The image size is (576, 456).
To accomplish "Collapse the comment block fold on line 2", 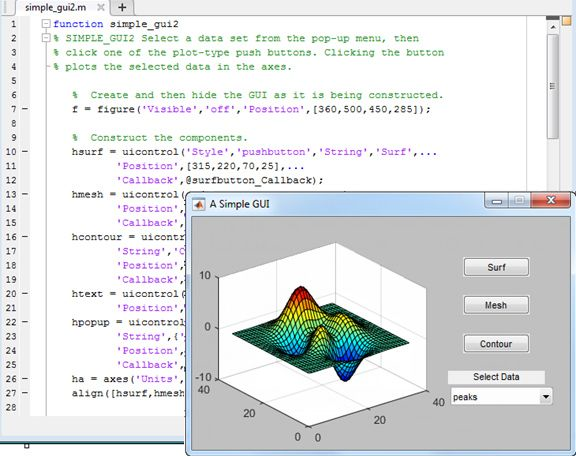I will (x=46, y=38).
